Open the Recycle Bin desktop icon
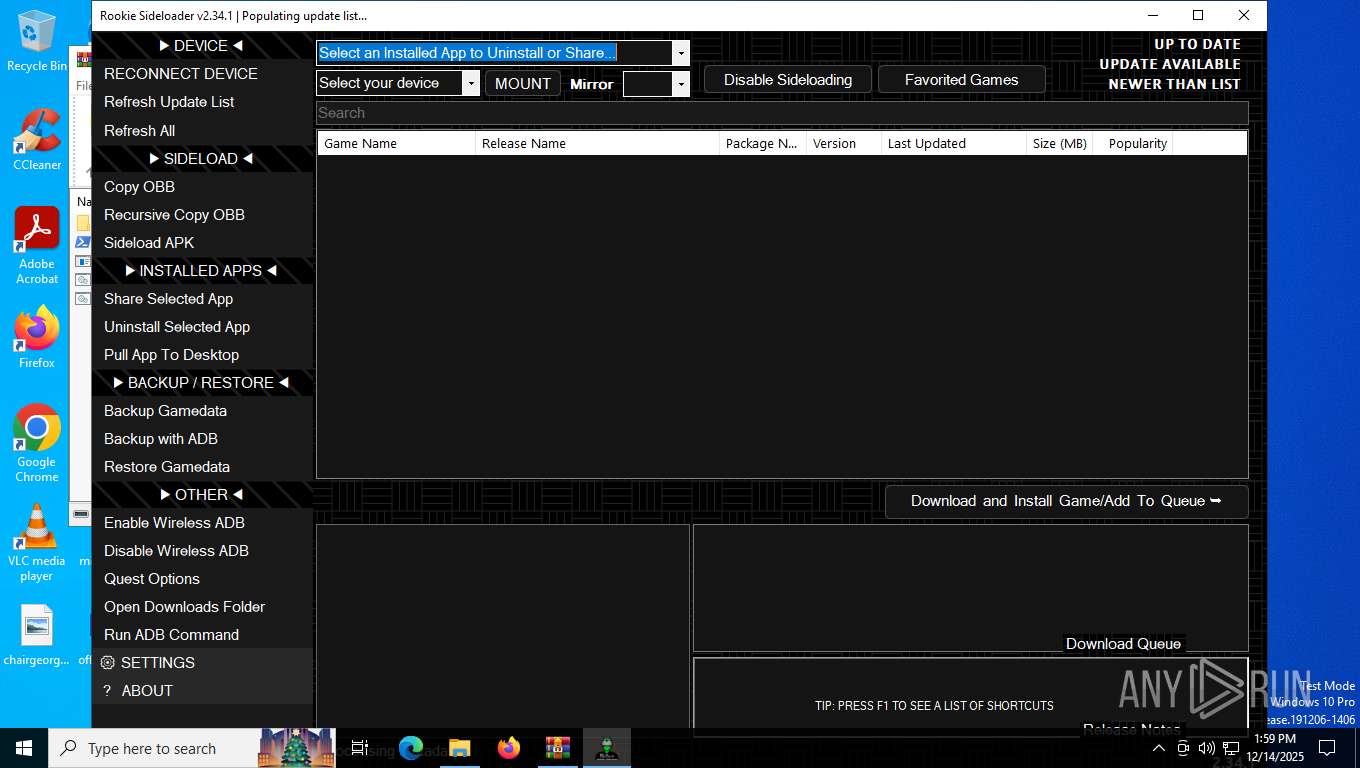This screenshot has width=1360, height=768. (37, 40)
